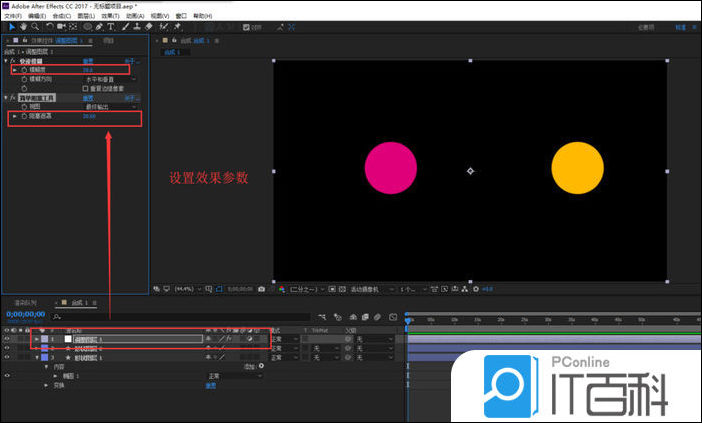
Task: Click the blue reset link under 变换
Action: click(211, 385)
